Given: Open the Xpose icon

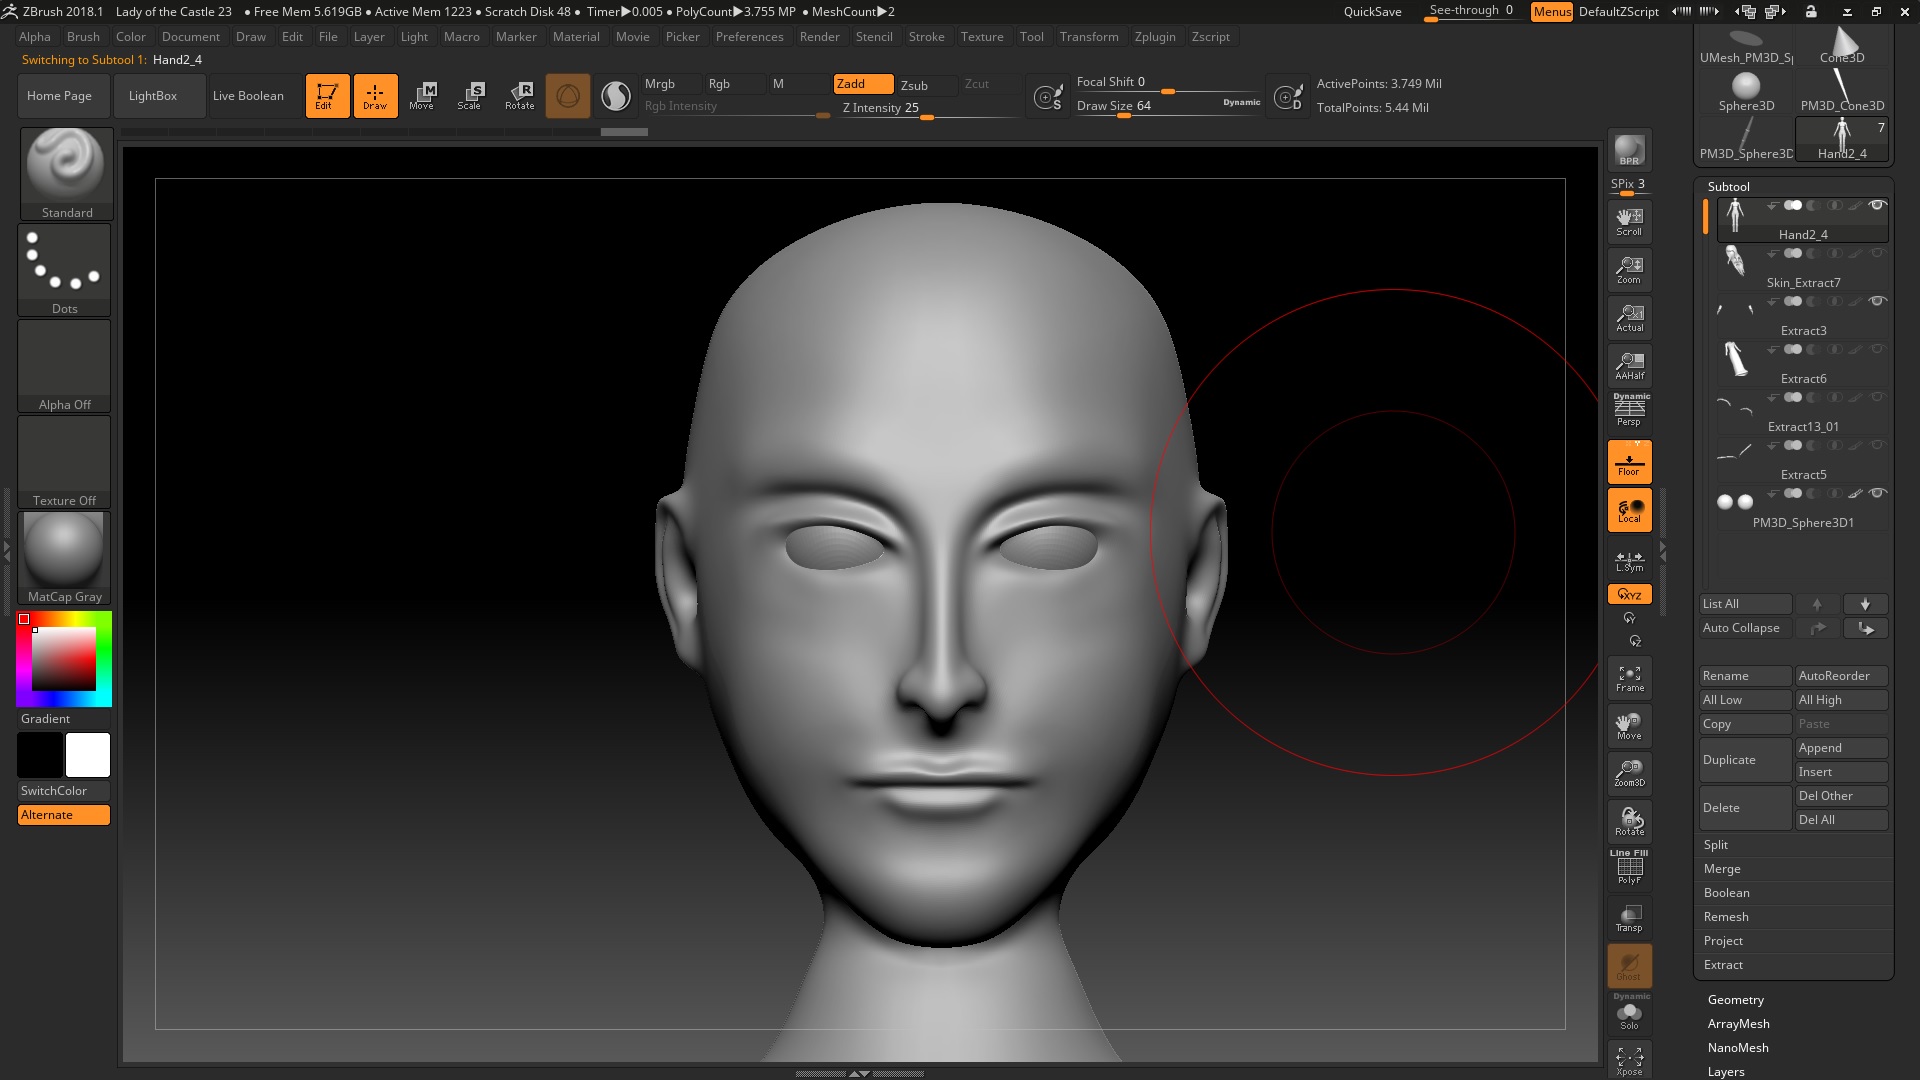Looking at the screenshot, I should [x=1629, y=1060].
